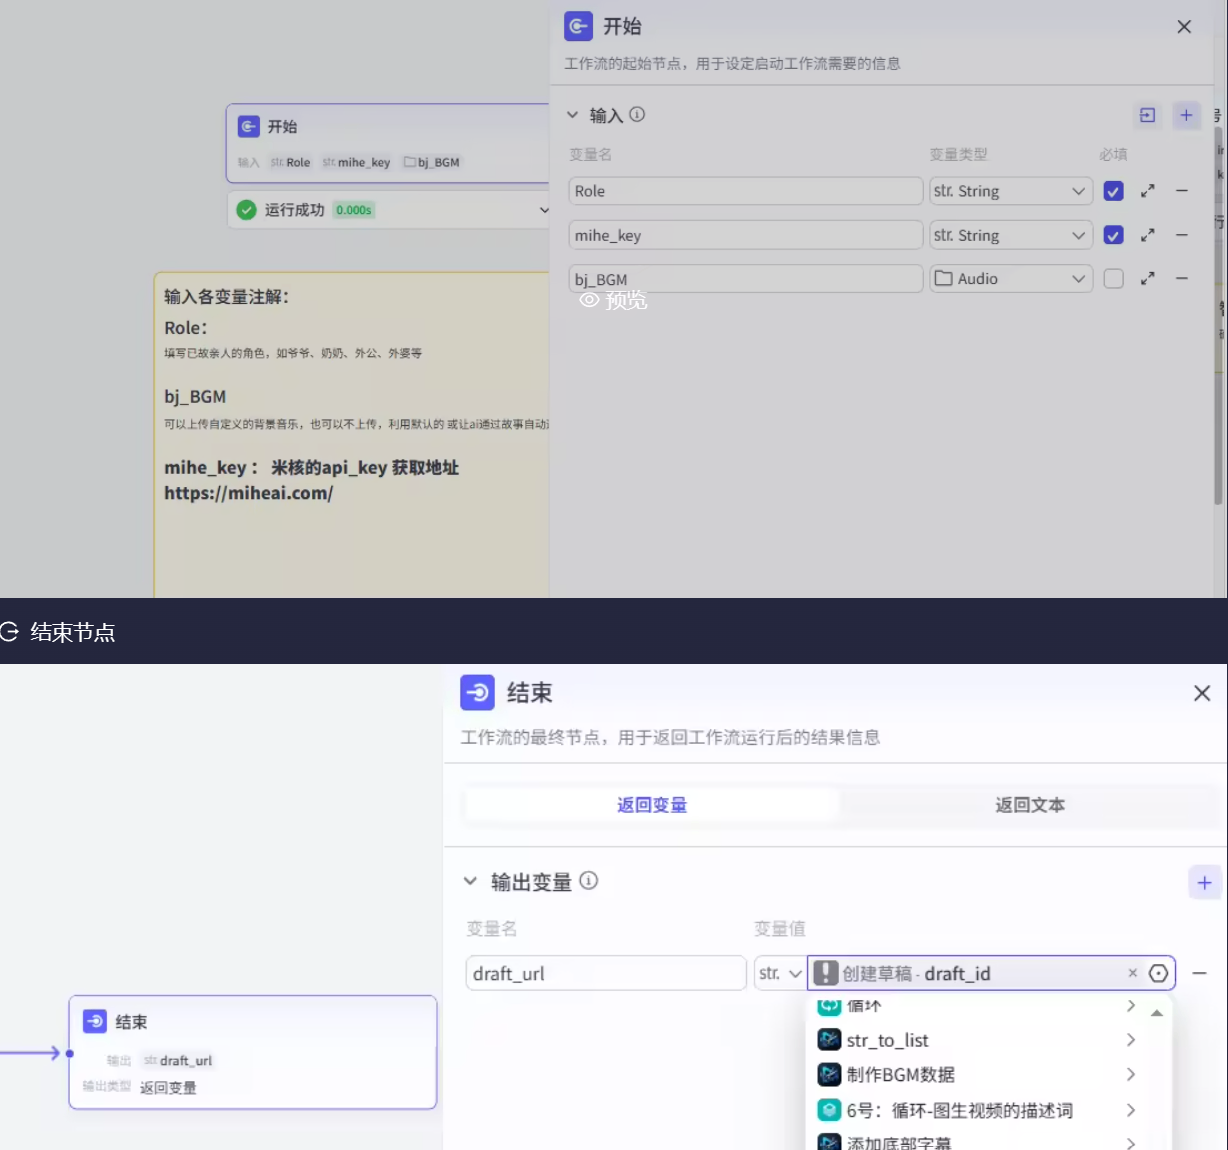Enable required checkbox for bj_BGM

point(1113,279)
